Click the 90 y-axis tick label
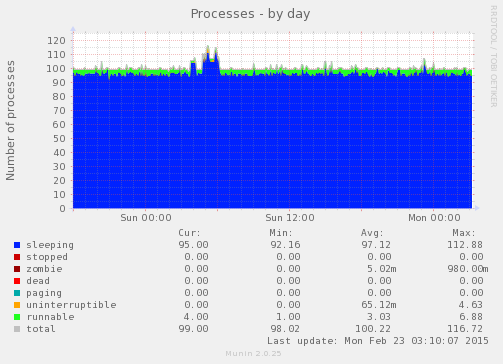The image size is (503, 364). pyautogui.click(x=59, y=83)
